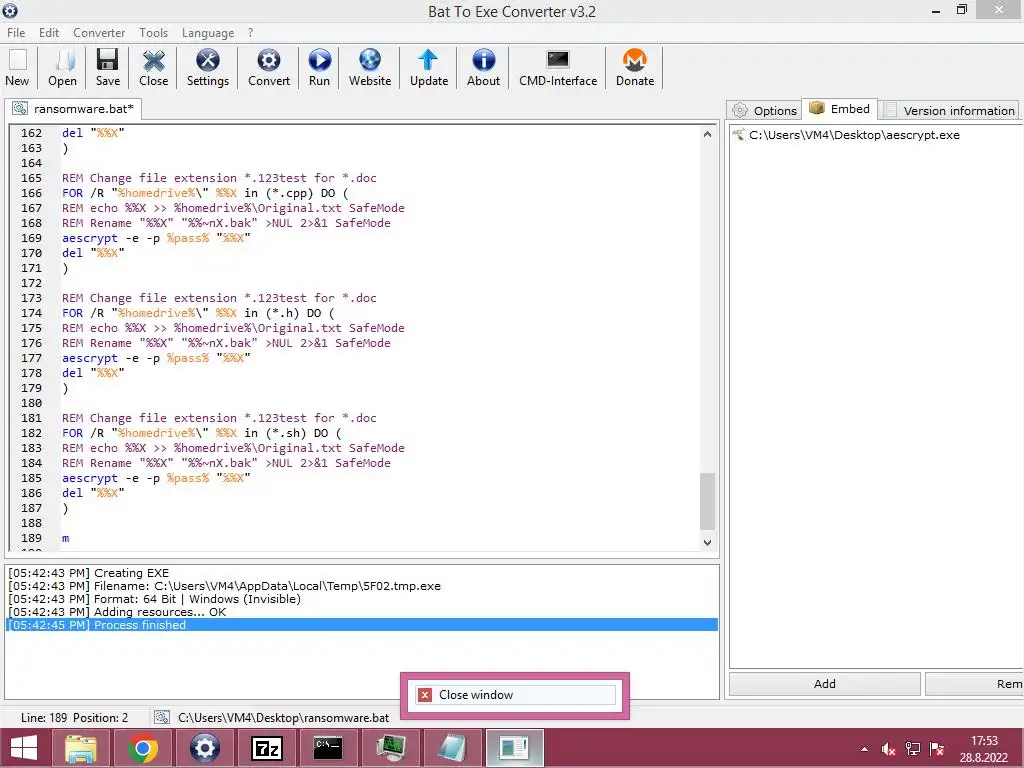Screen dimensions: 1024x768
Task: Save the script with Save icon
Action: click(x=108, y=68)
